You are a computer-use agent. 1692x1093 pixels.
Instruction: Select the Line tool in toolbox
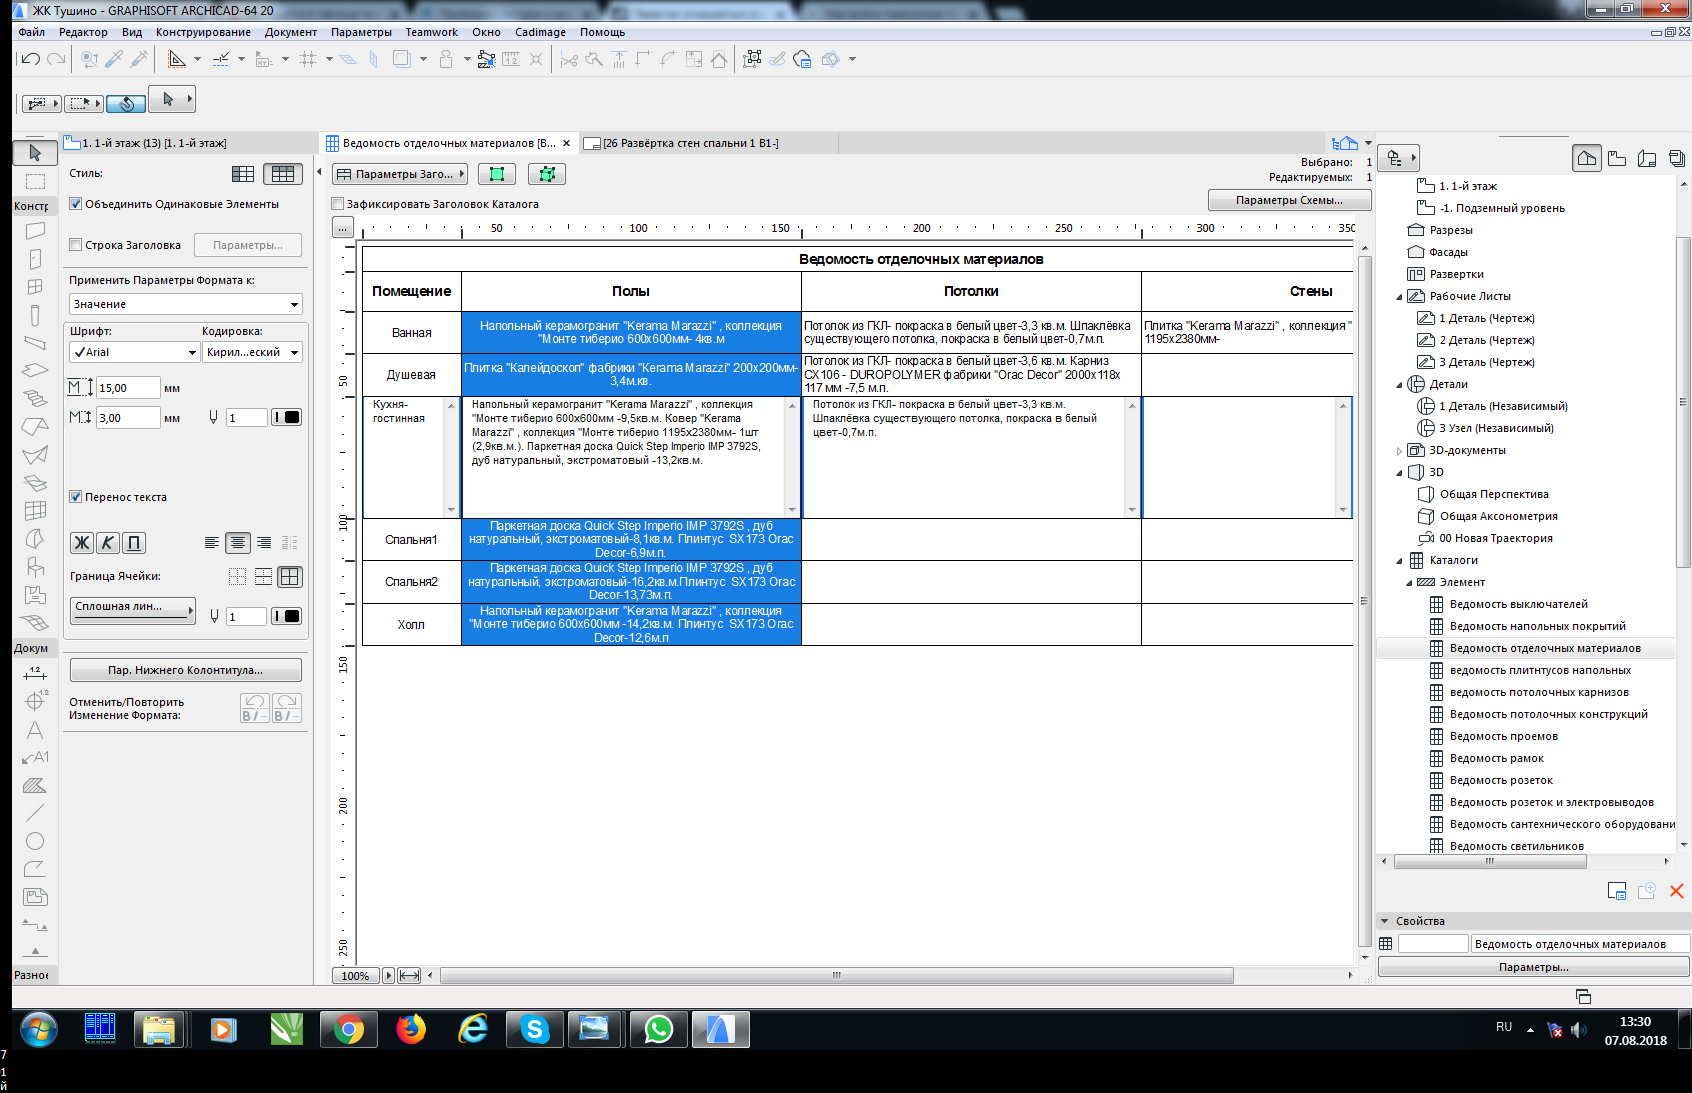35,813
